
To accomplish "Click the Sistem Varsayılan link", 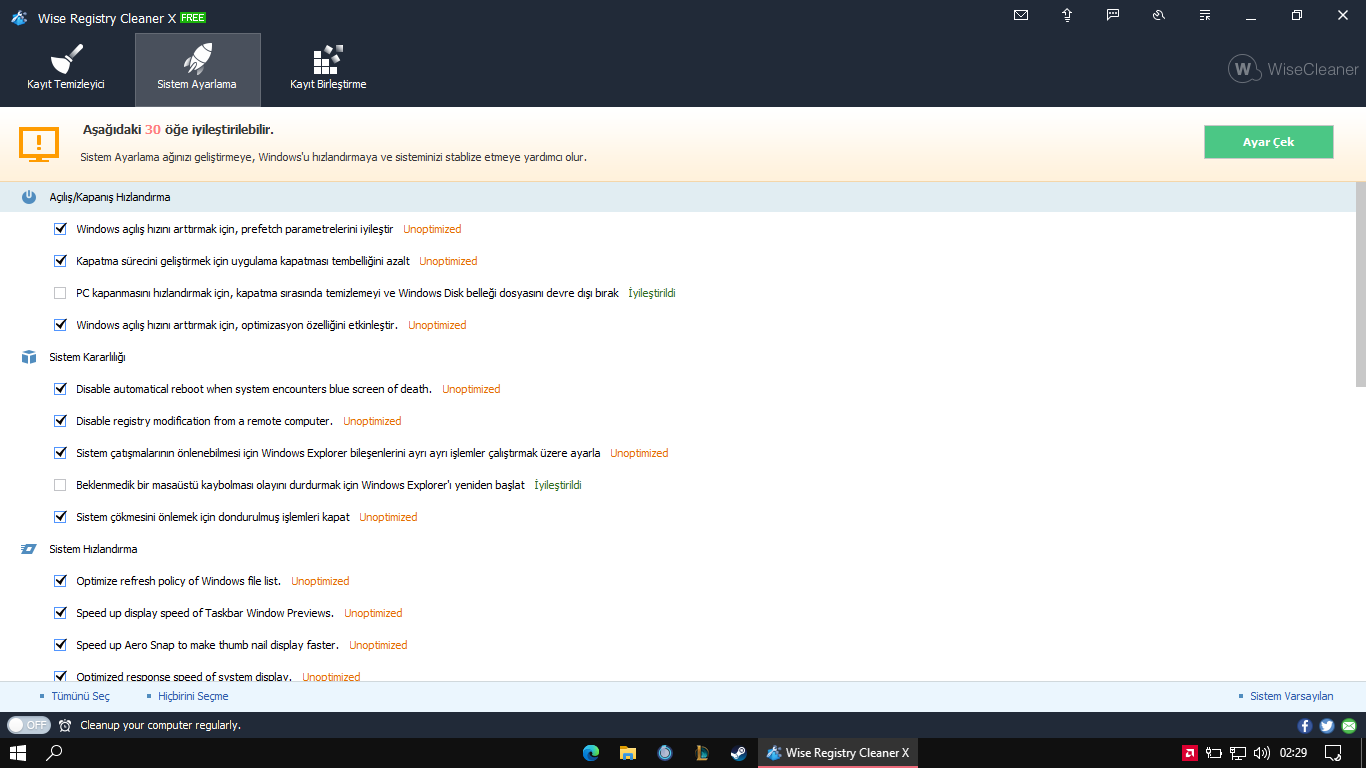I will coord(1292,696).
